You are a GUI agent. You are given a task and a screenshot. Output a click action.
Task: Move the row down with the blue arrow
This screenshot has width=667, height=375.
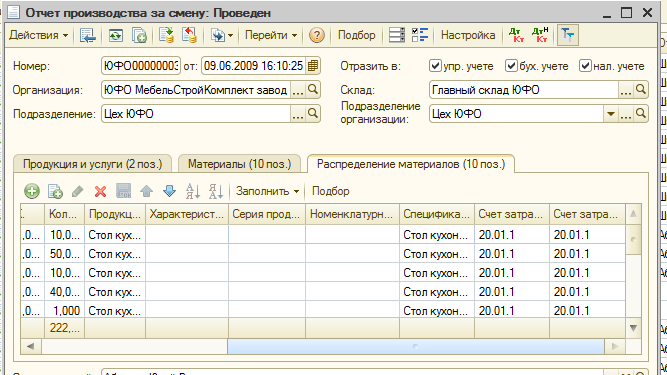pos(169,191)
